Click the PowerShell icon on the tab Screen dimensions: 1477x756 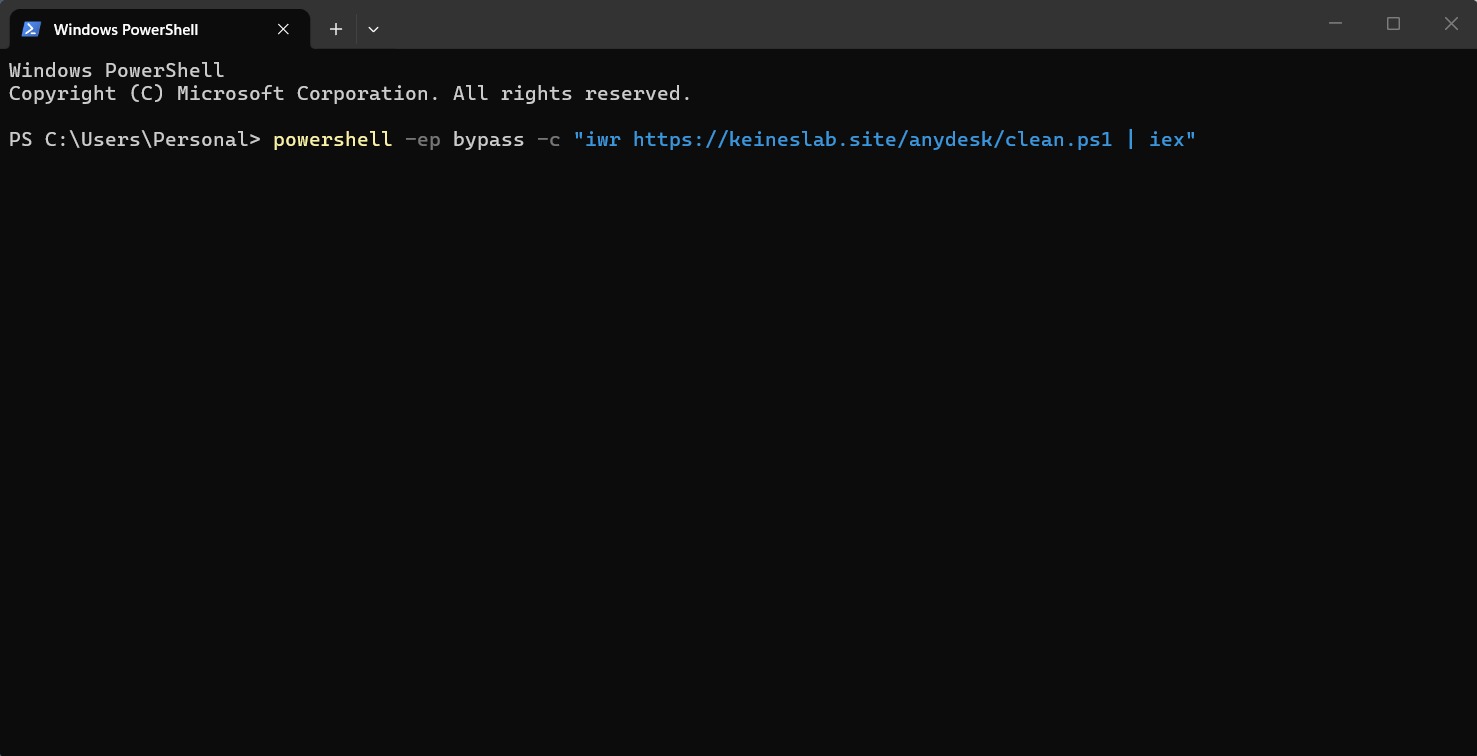pos(31,29)
